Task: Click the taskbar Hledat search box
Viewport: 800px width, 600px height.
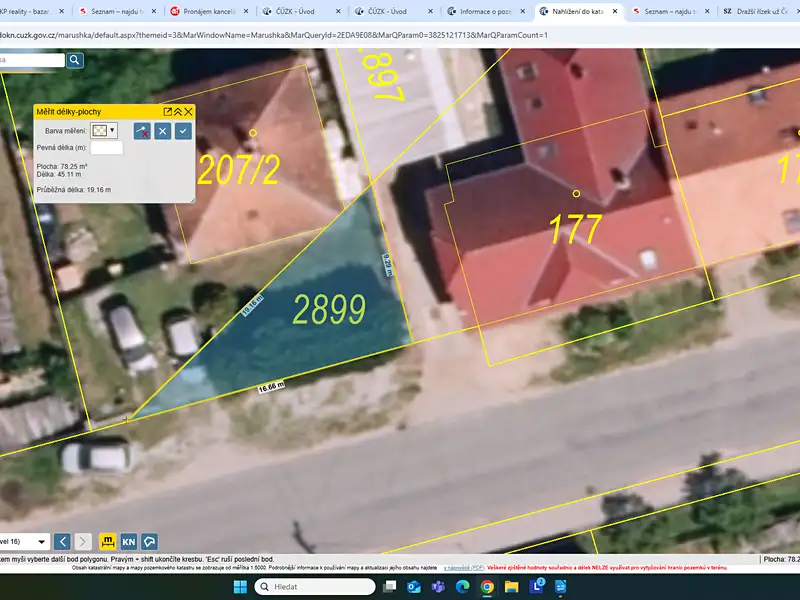Action: pos(315,587)
